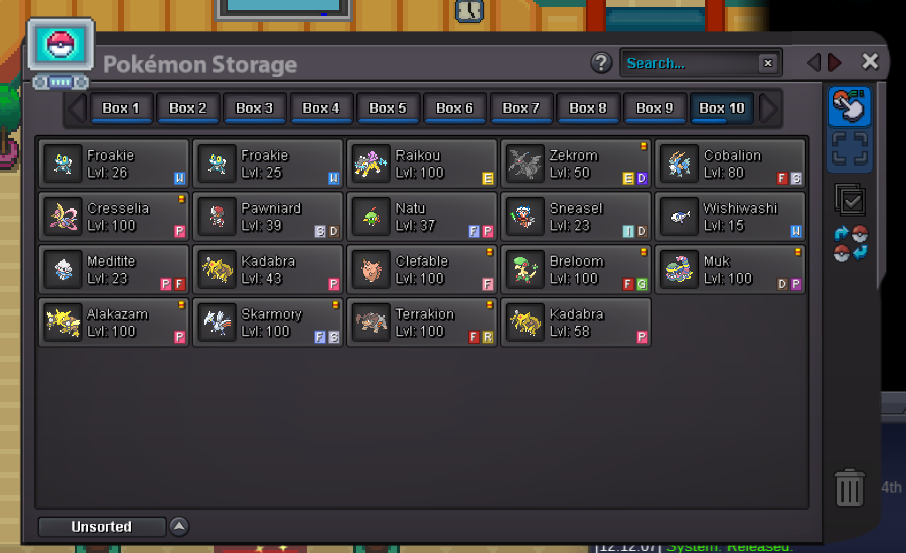Screen dimensions: 906x553
Task: Click the help question mark icon
Action: (x=601, y=62)
